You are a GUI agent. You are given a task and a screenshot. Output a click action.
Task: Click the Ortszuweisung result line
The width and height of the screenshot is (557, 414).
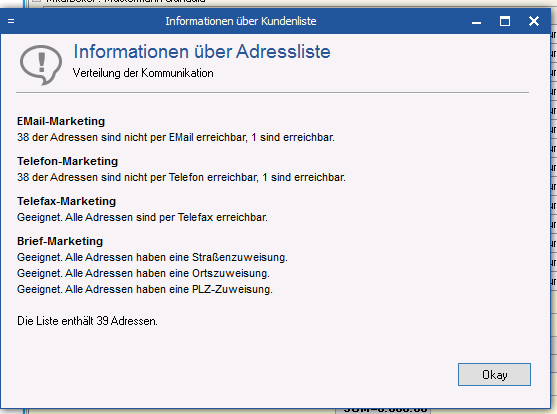143,273
